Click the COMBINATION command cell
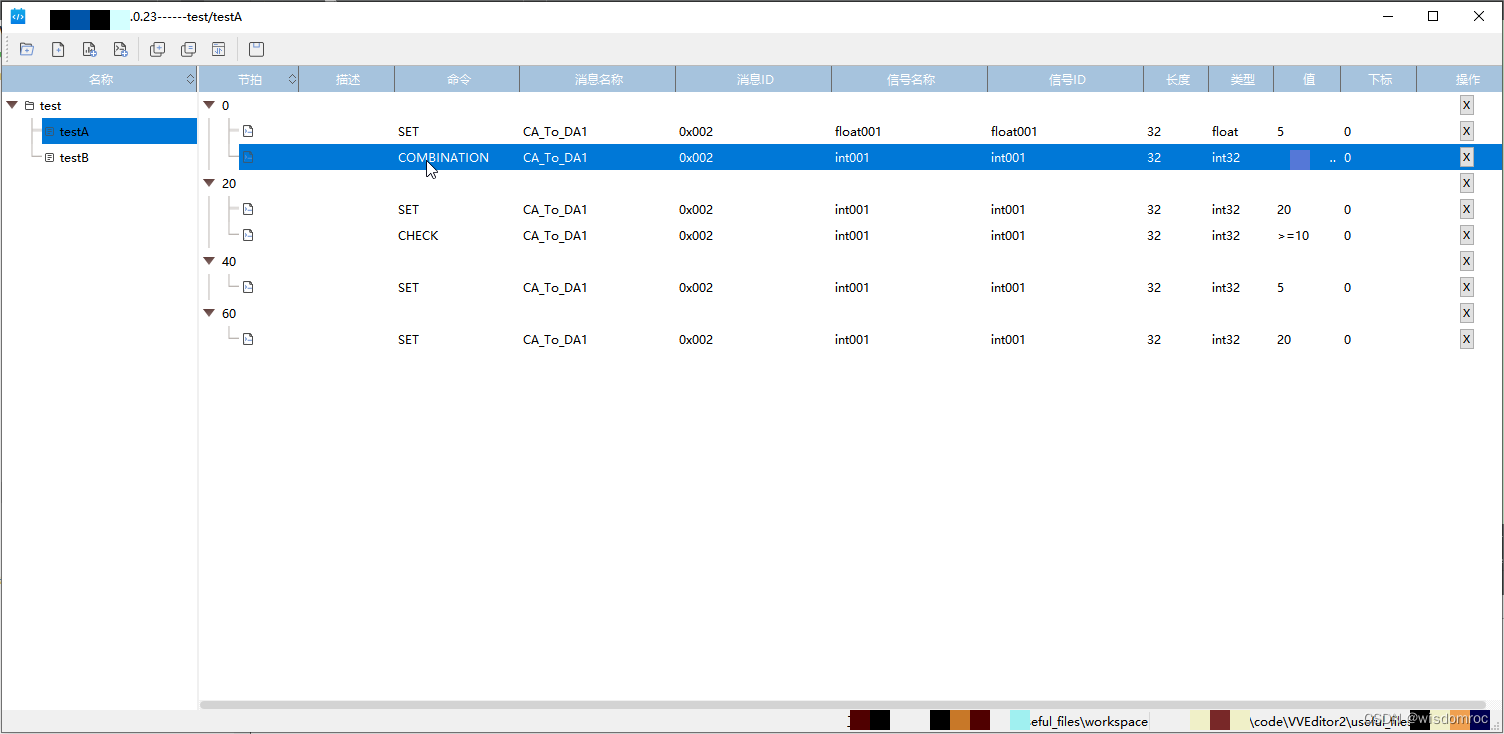 tap(443, 157)
